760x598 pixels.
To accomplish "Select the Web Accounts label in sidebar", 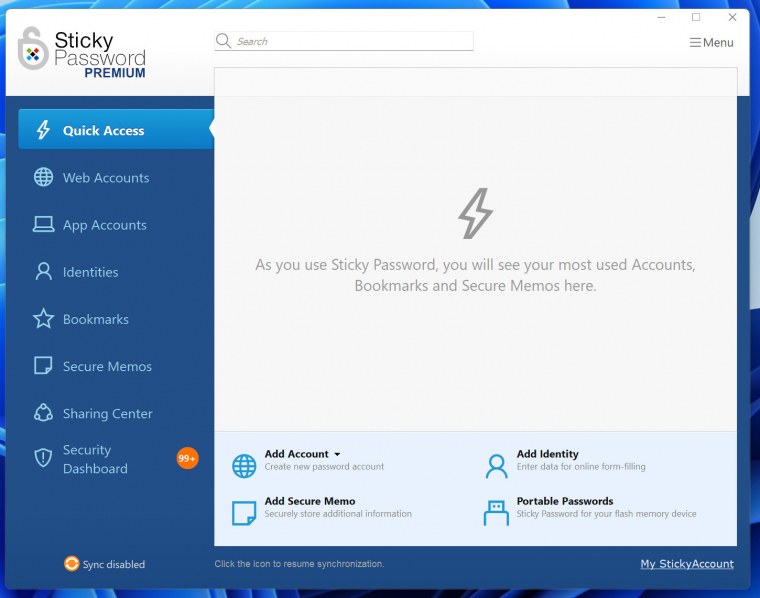I will pos(106,178).
